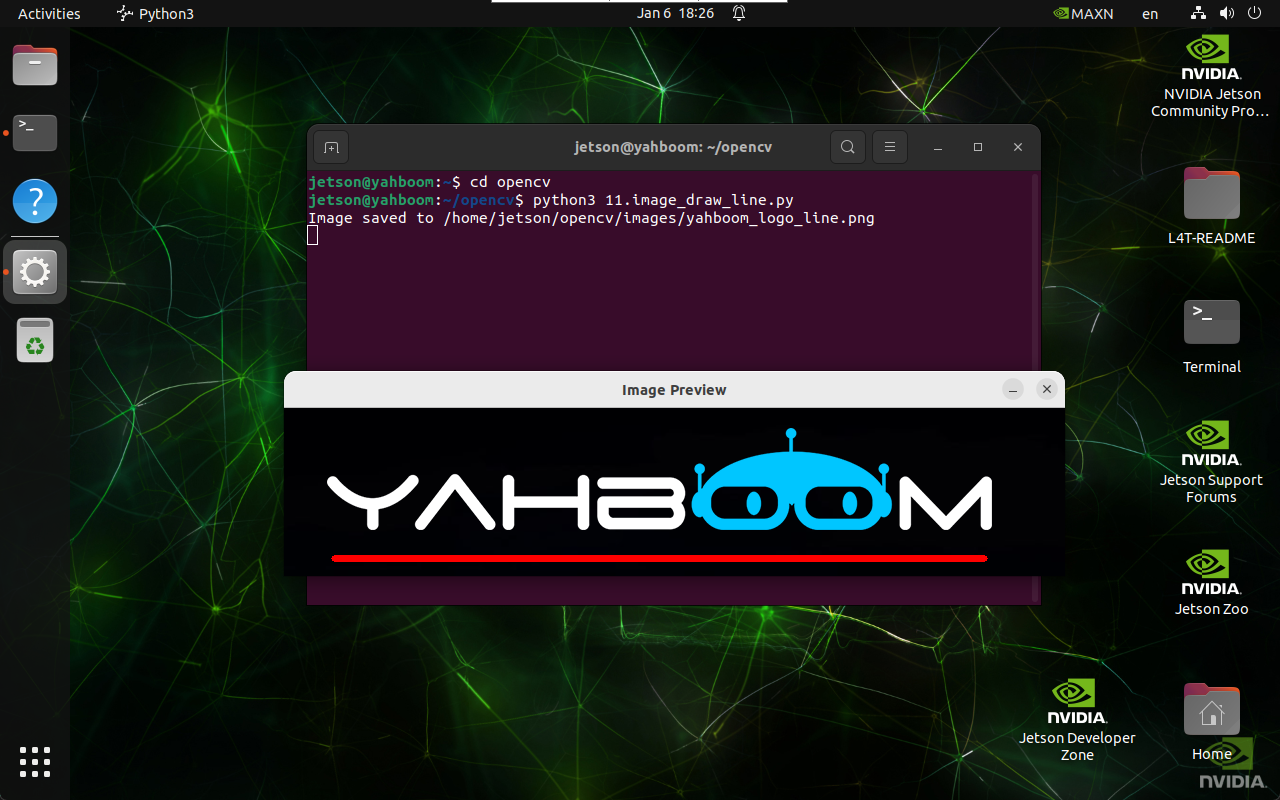
Task: Click the wired network status icon
Action: pos(1199,14)
